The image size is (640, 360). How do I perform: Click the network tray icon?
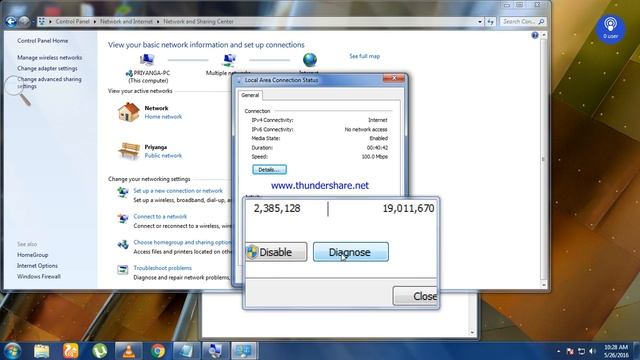[581, 351]
